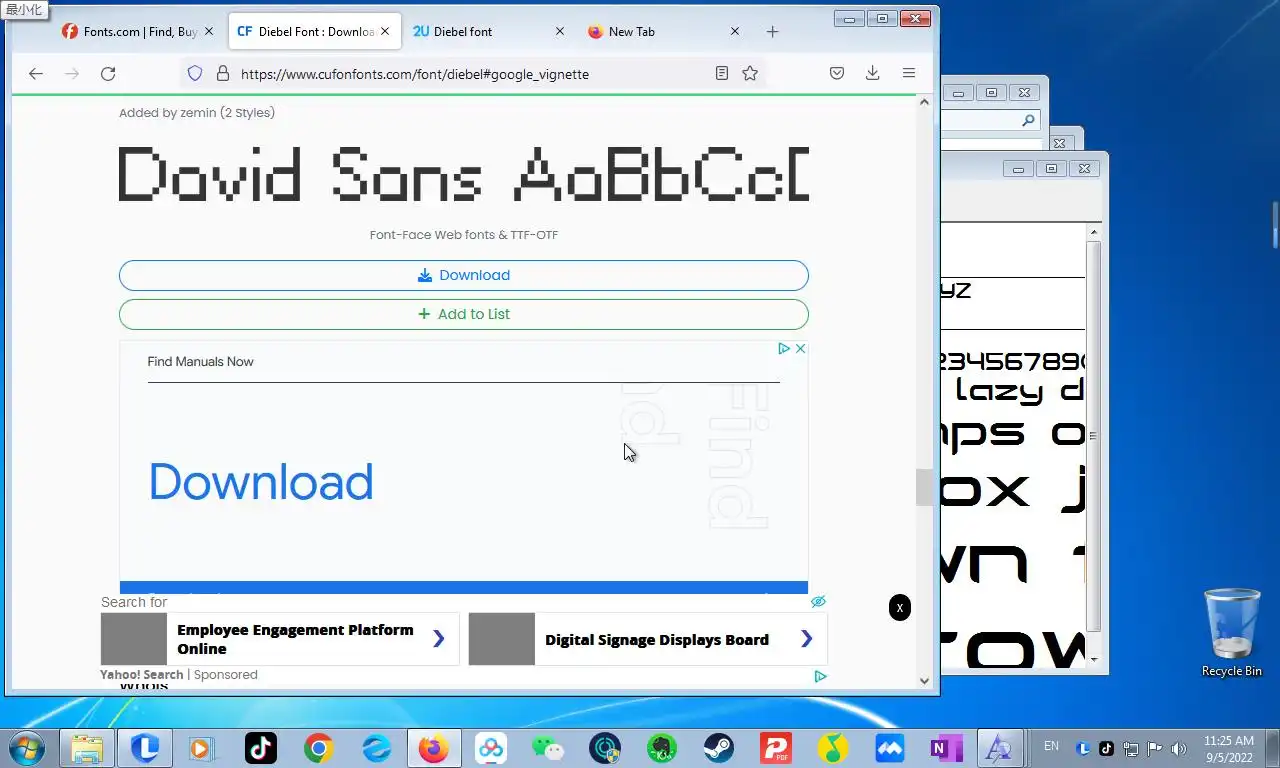Open the TikTok taskbar icon

pyautogui.click(x=261, y=748)
